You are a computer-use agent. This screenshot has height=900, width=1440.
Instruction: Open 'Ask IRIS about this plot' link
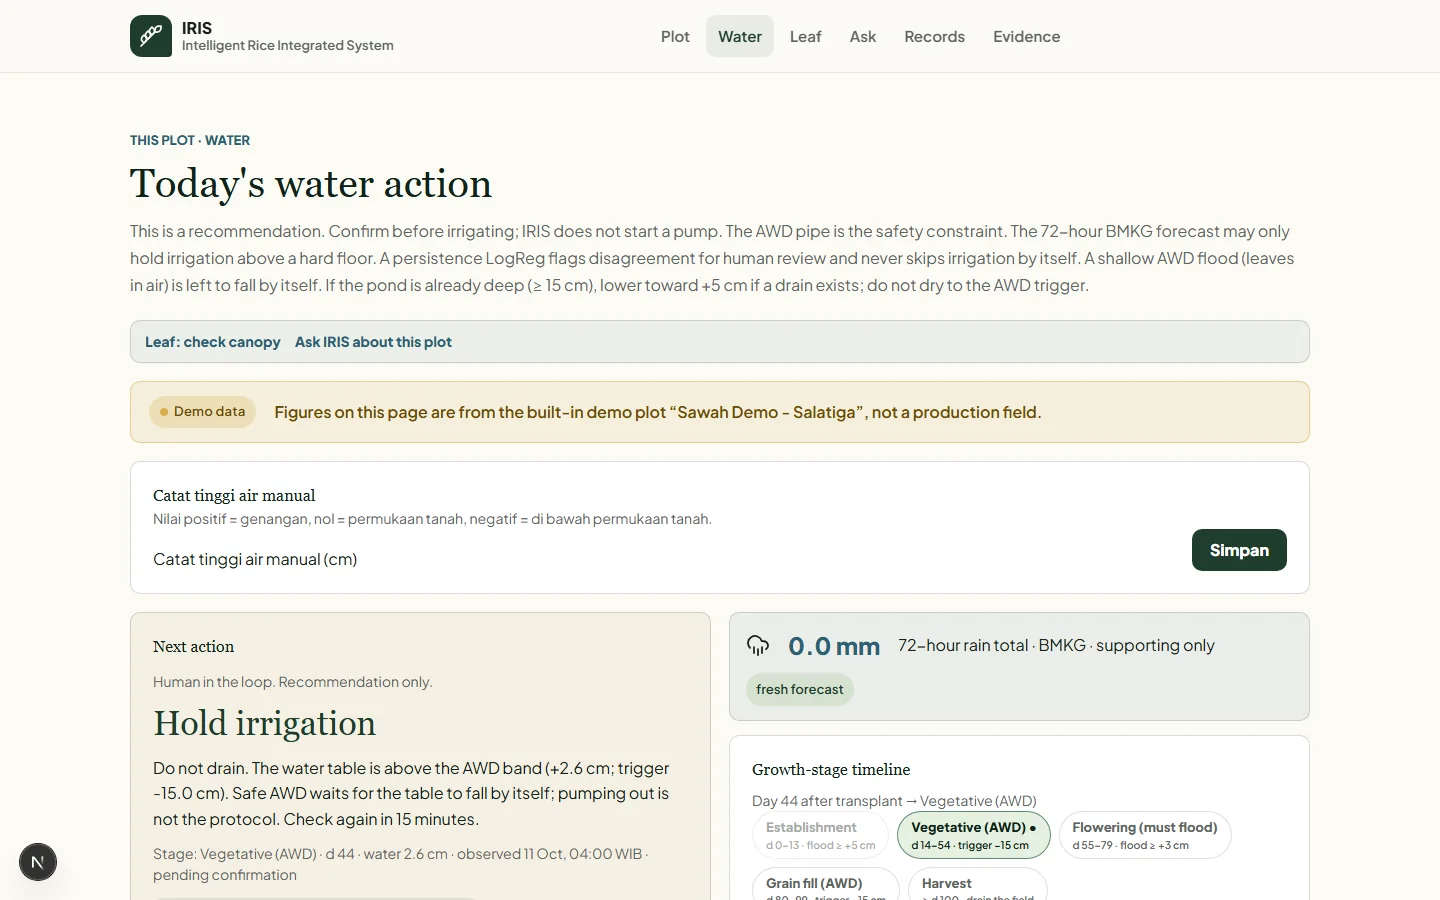(x=373, y=342)
